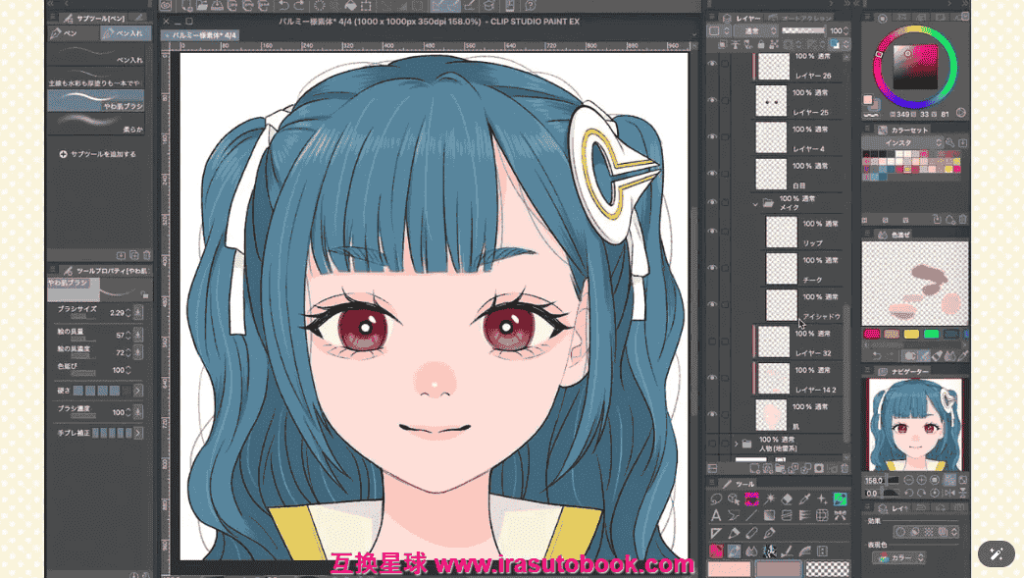Screen dimensions: 1024x578
Task: Collapse the メイク layer folder
Action: [x=755, y=204]
